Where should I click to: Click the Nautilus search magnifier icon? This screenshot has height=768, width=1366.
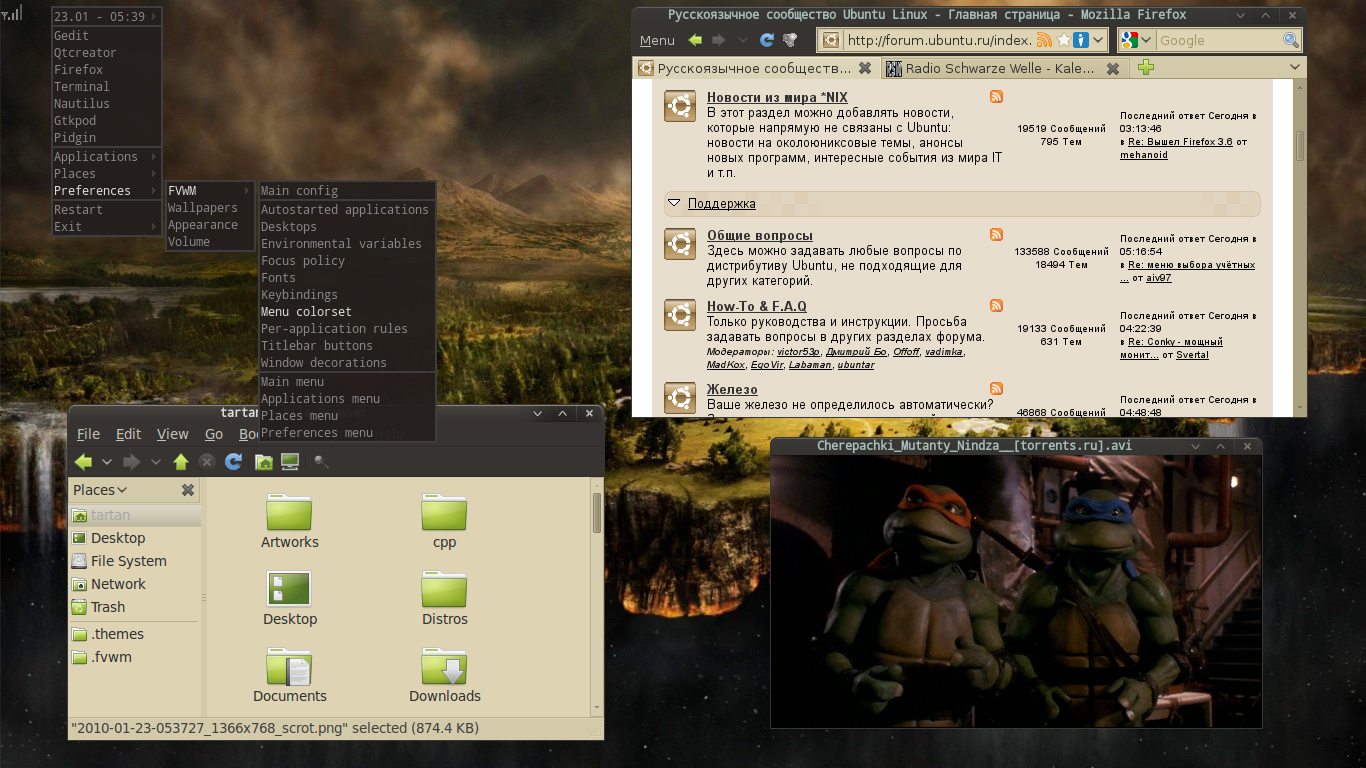pos(322,461)
